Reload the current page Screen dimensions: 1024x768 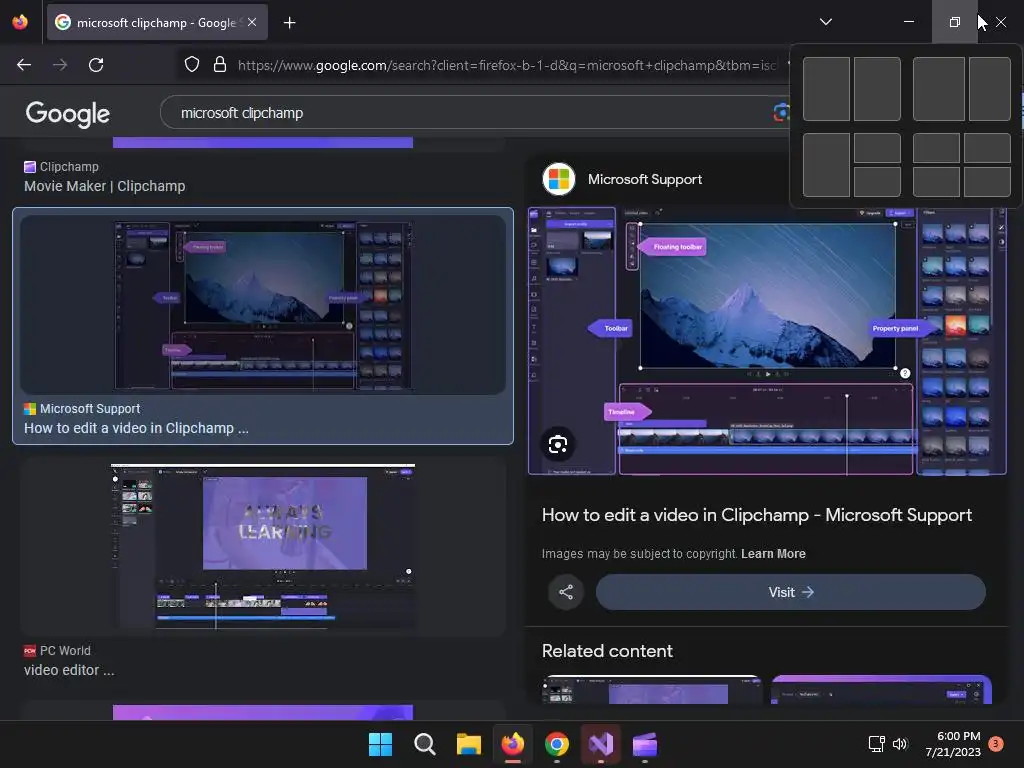[96, 65]
